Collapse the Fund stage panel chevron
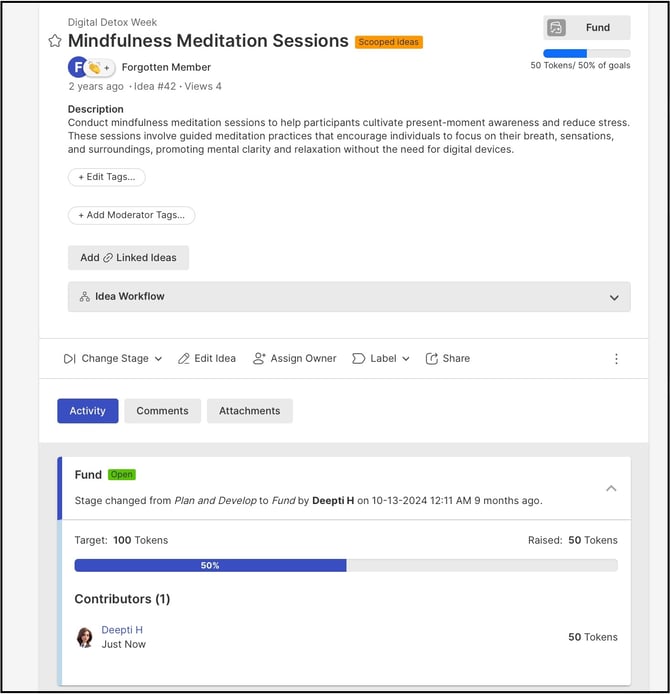This screenshot has height=694, width=670. (611, 488)
